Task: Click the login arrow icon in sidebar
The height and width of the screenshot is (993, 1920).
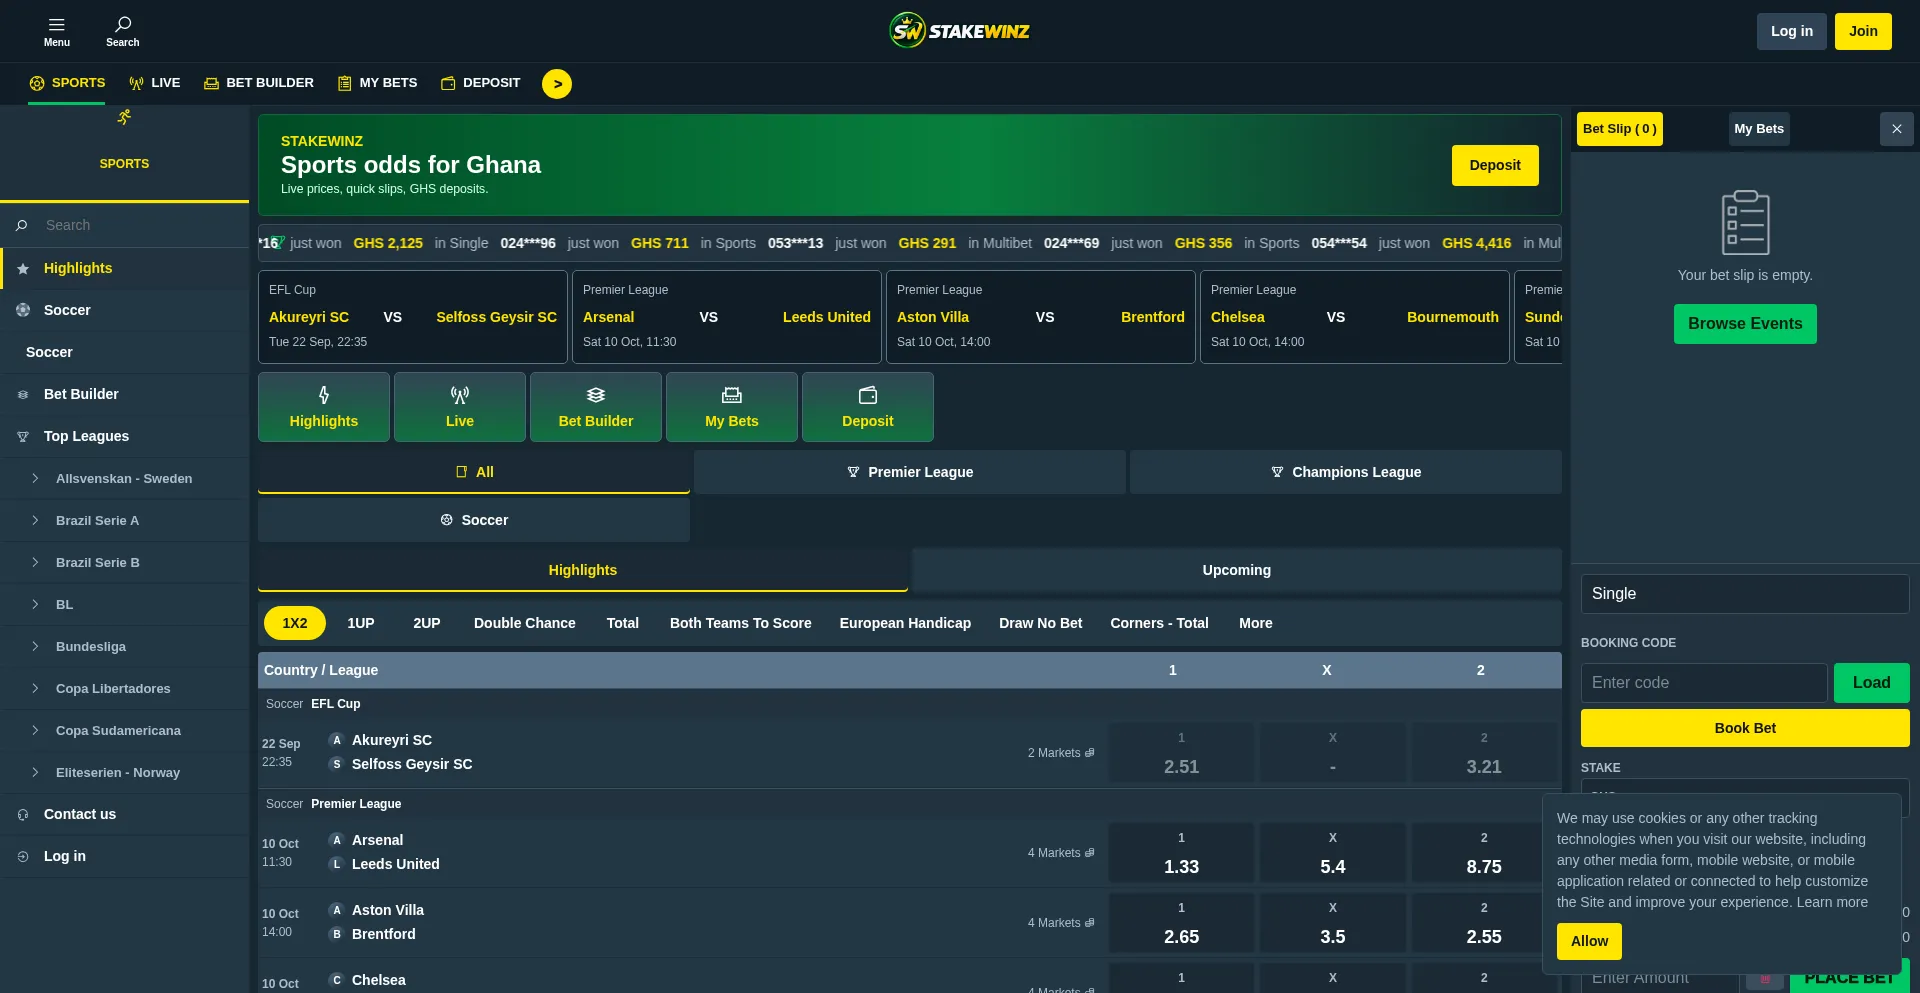Action: tap(23, 857)
